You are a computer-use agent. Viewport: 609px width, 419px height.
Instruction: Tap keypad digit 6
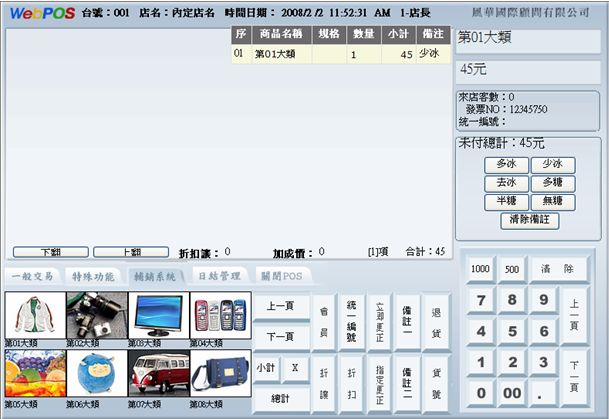click(544, 331)
